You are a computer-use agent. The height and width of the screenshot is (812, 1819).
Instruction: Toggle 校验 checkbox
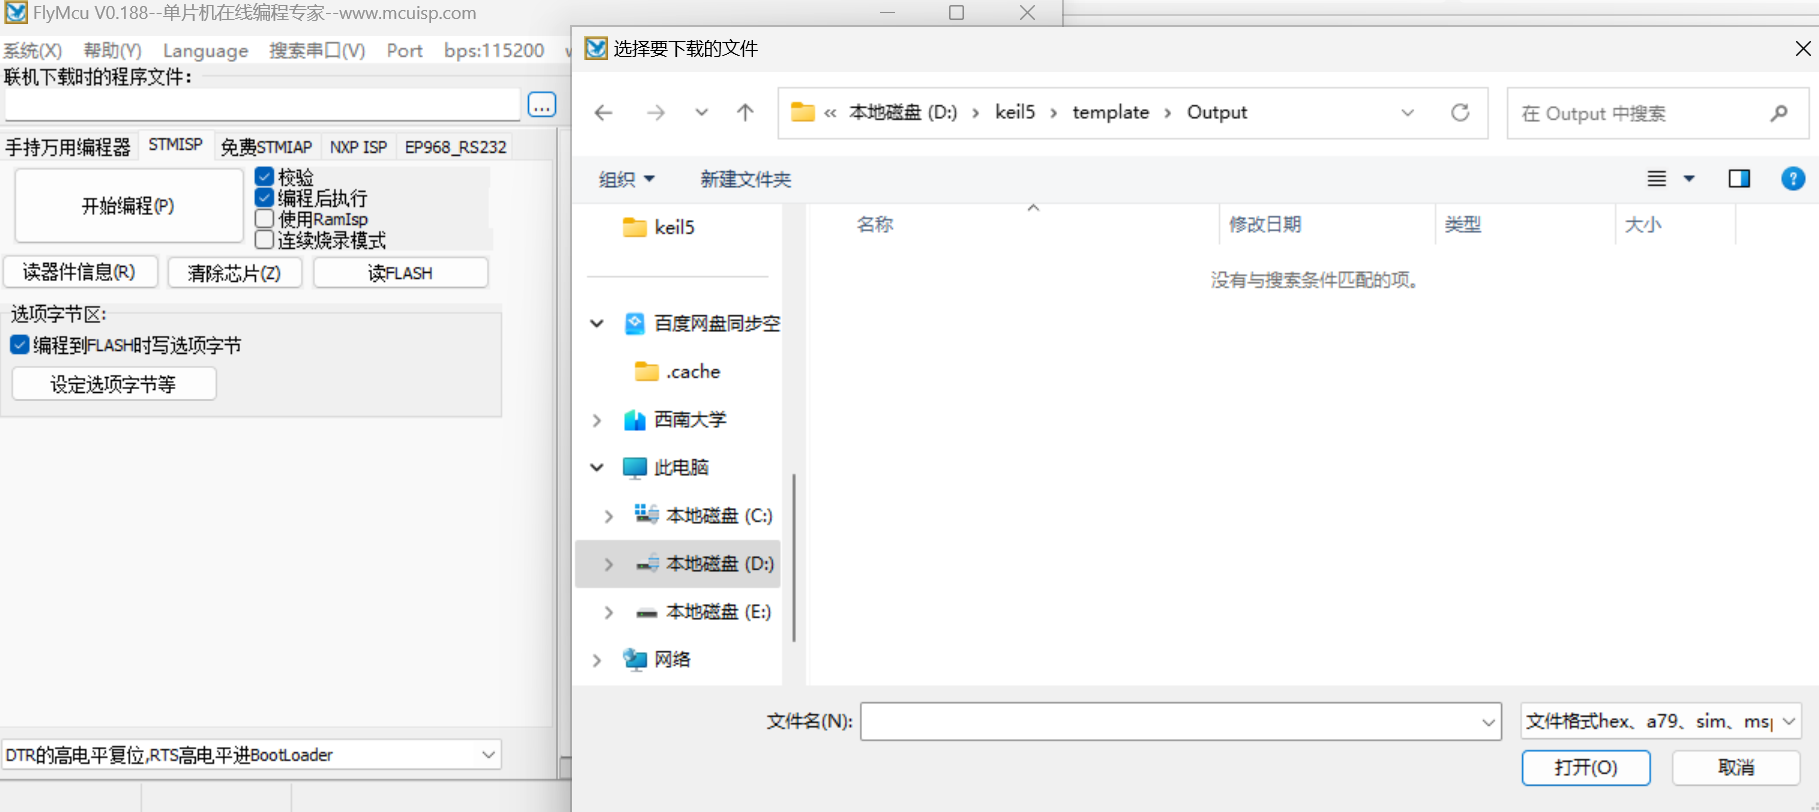point(264,177)
